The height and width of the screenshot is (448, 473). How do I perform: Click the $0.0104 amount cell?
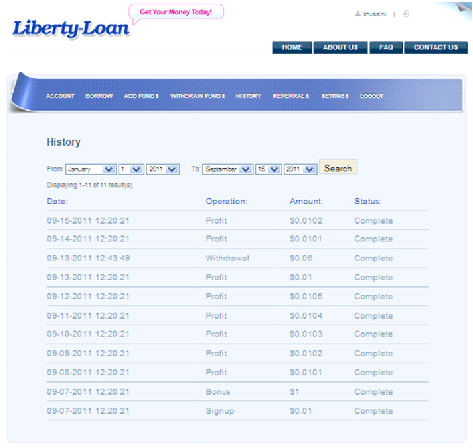click(x=306, y=316)
